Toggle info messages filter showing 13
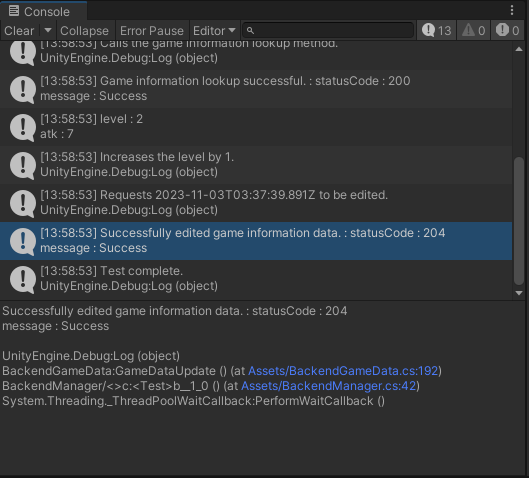Viewport: 529px width, 478px height. pyautogui.click(x=437, y=31)
